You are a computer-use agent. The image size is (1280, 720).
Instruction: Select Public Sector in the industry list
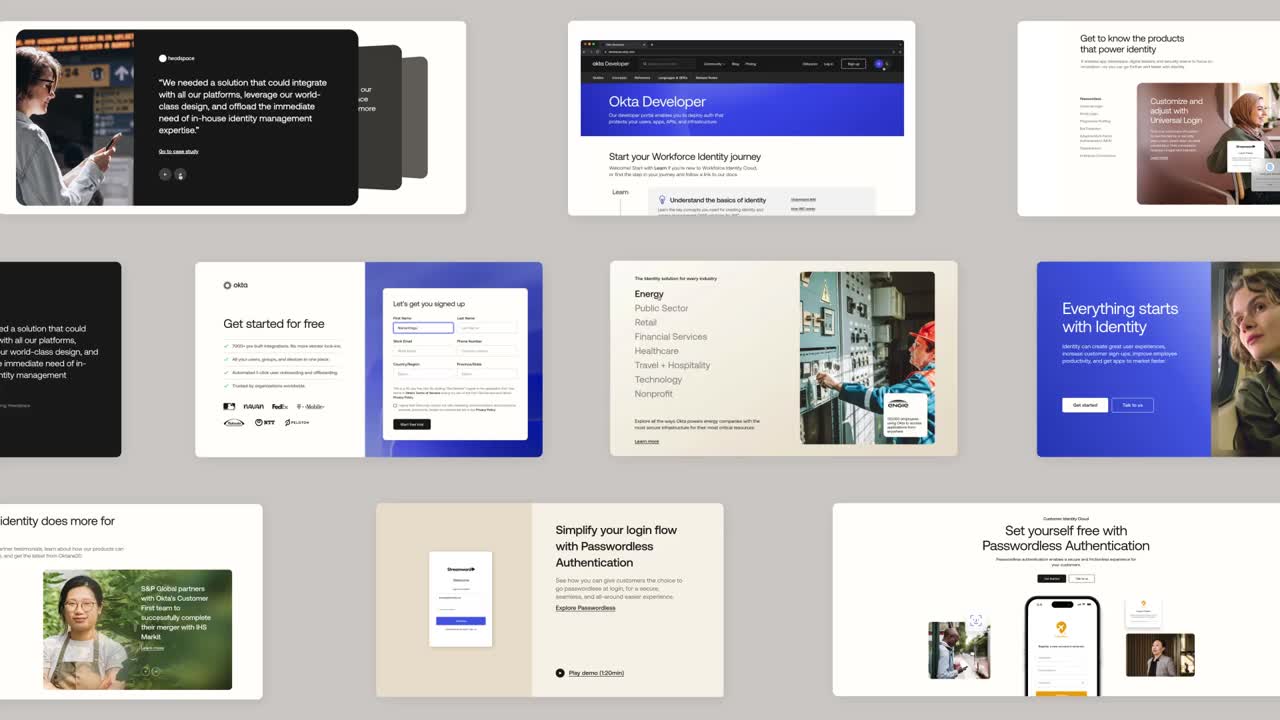tap(661, 308)
